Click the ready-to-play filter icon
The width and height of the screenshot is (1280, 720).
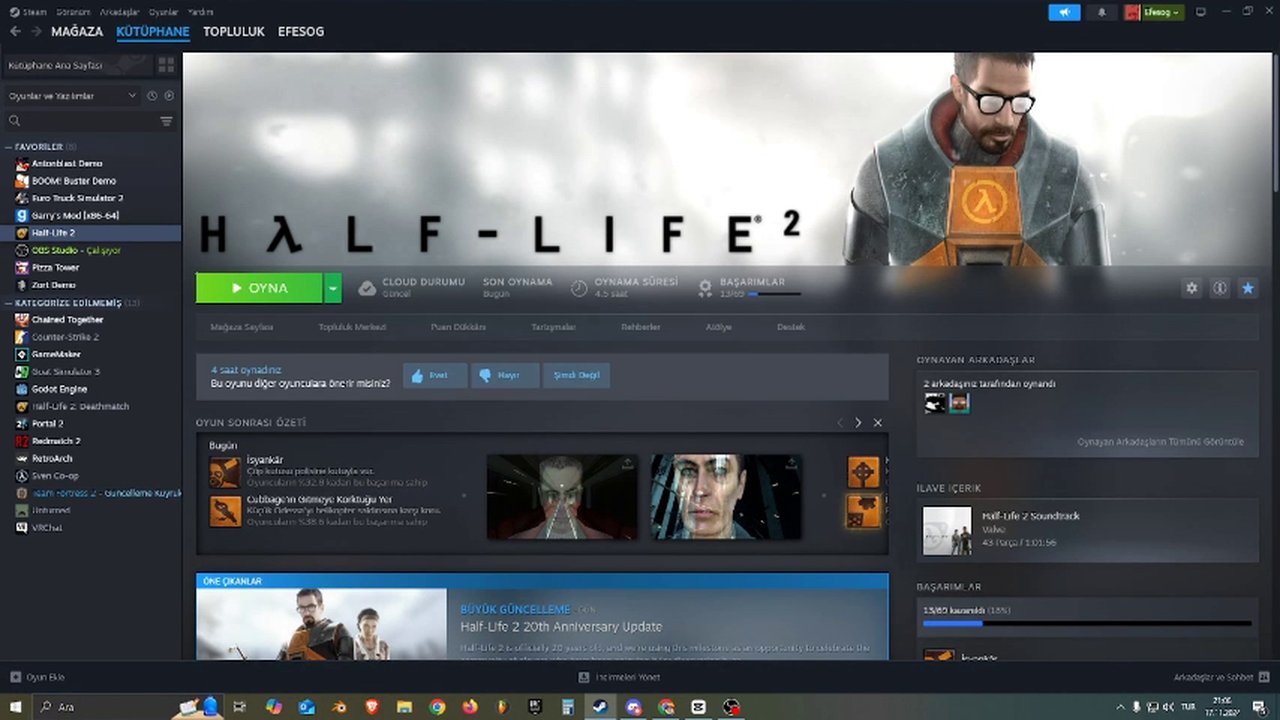169,96
